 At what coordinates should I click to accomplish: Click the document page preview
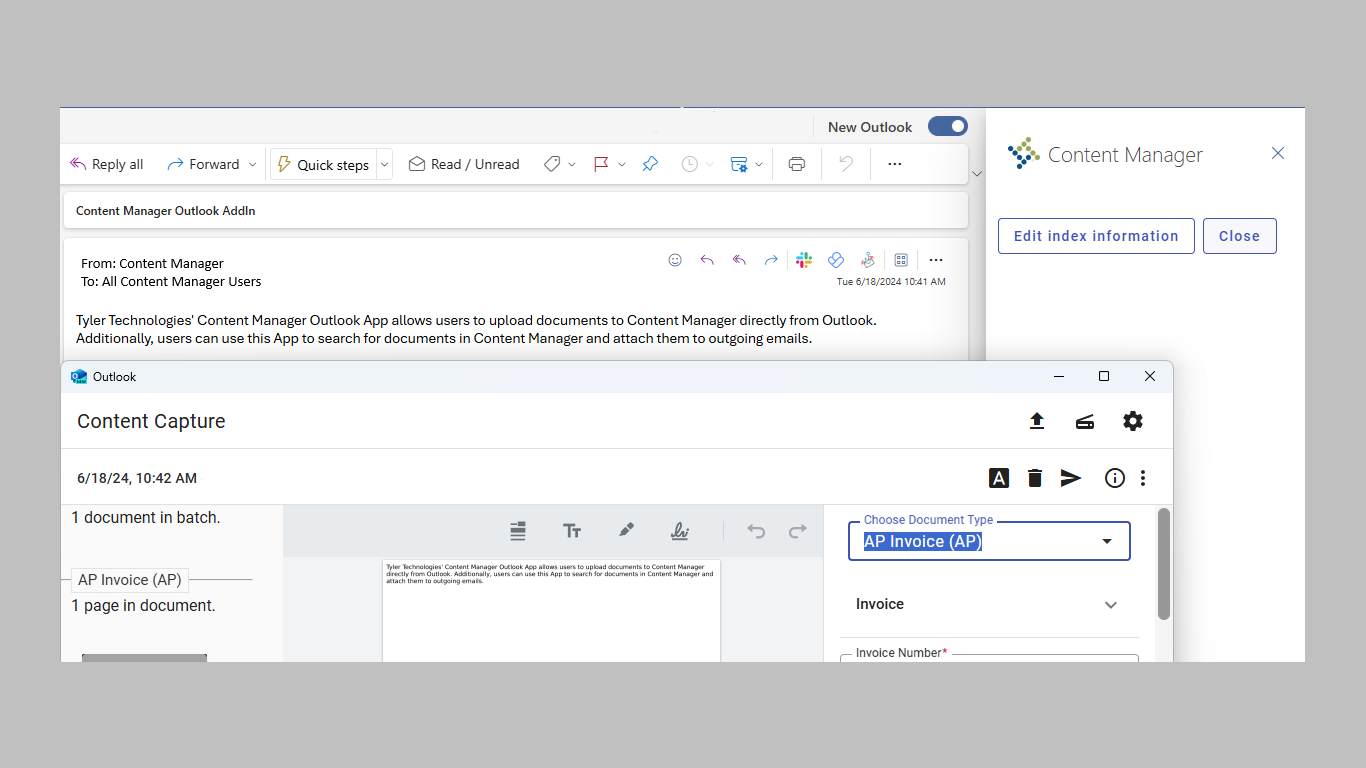pyautogui.click(x=551, y=610)
